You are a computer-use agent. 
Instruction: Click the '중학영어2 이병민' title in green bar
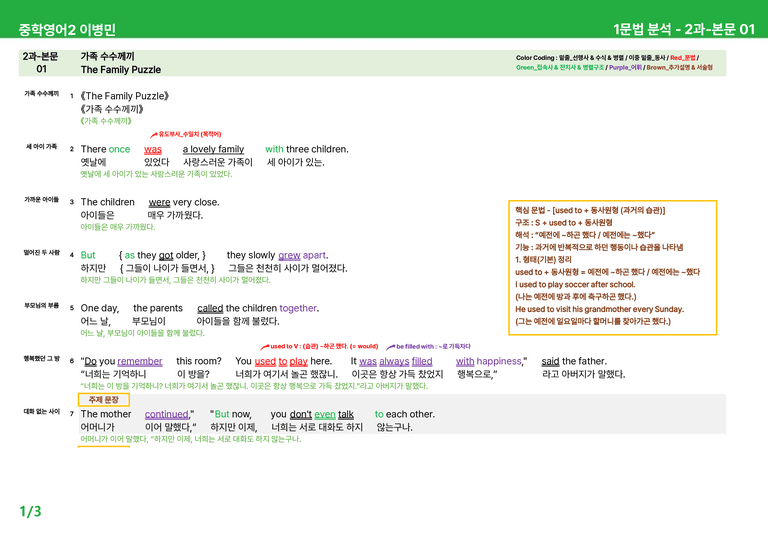67,30
